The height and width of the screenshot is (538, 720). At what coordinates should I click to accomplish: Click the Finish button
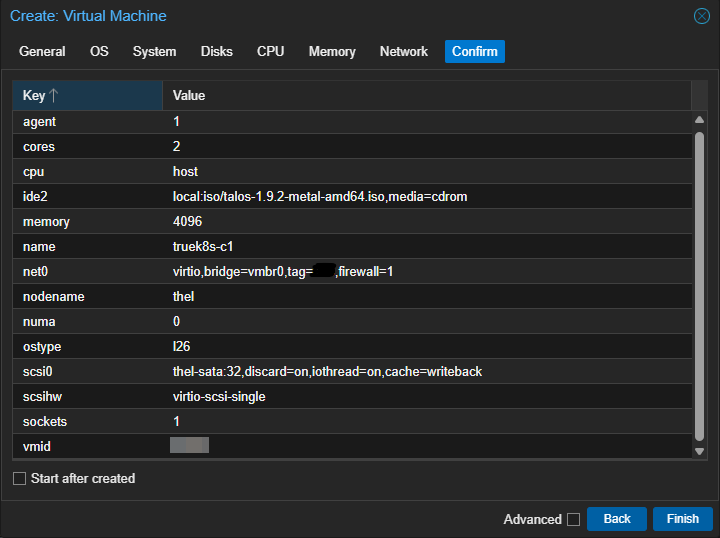click(683, 519)
